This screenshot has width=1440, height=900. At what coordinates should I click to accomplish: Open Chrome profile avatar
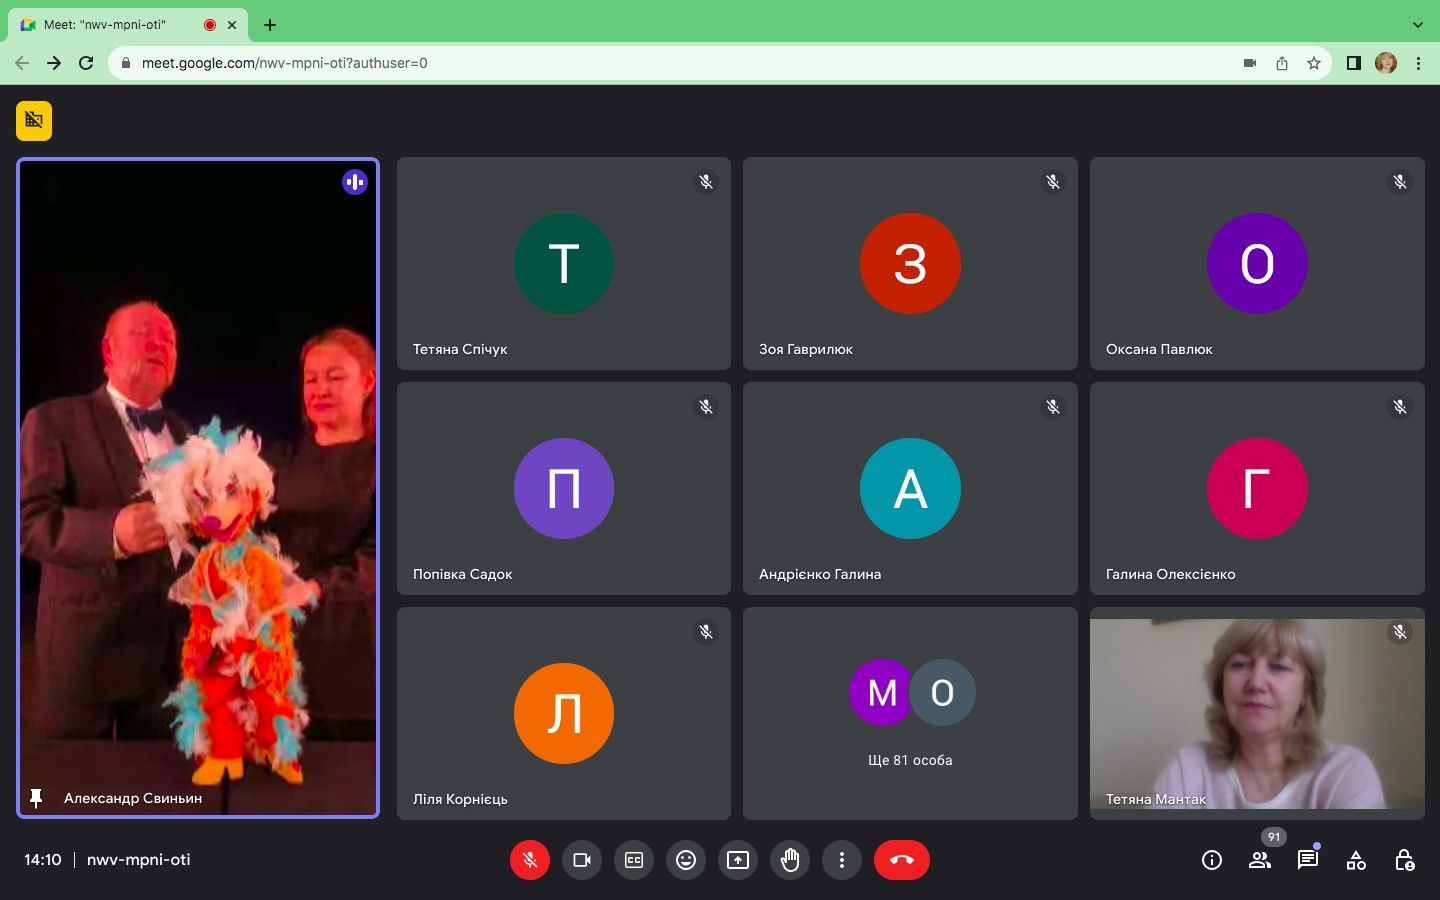(1386, 63)
